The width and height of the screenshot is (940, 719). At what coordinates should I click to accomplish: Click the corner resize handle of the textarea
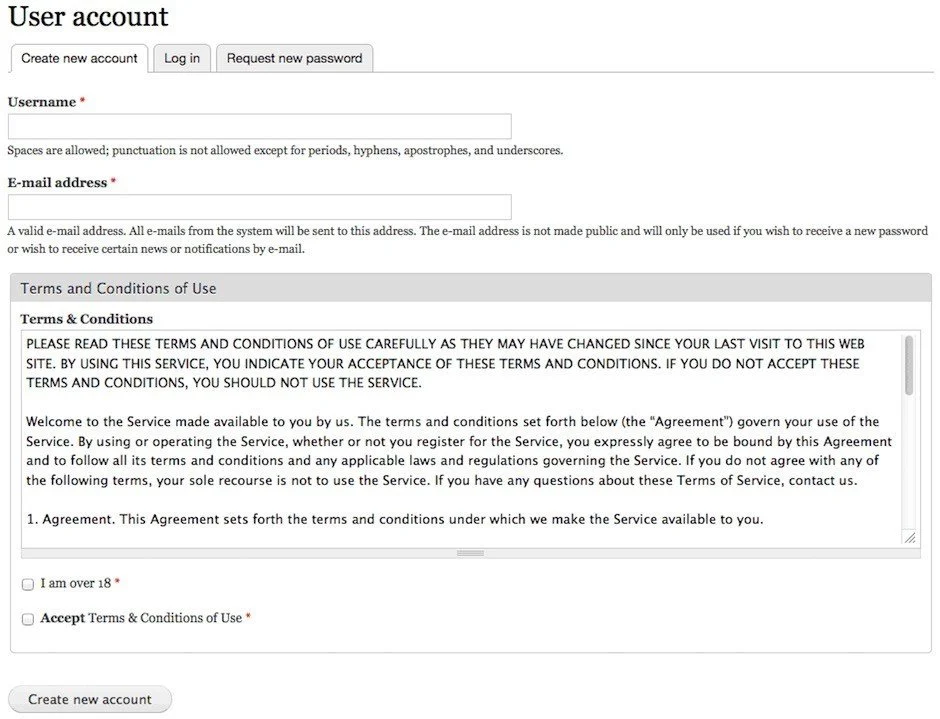click(x=910, y=538)
